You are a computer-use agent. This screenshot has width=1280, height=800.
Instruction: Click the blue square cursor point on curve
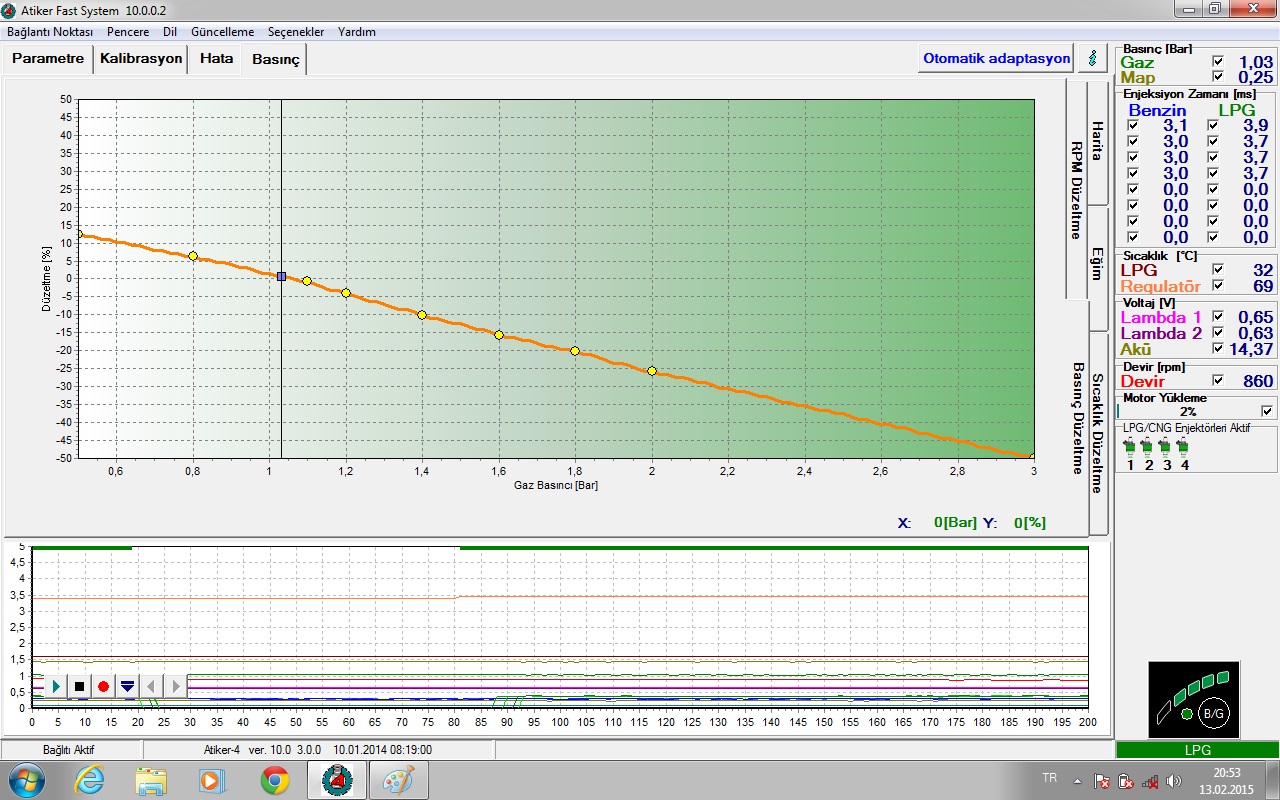point(281,276)
